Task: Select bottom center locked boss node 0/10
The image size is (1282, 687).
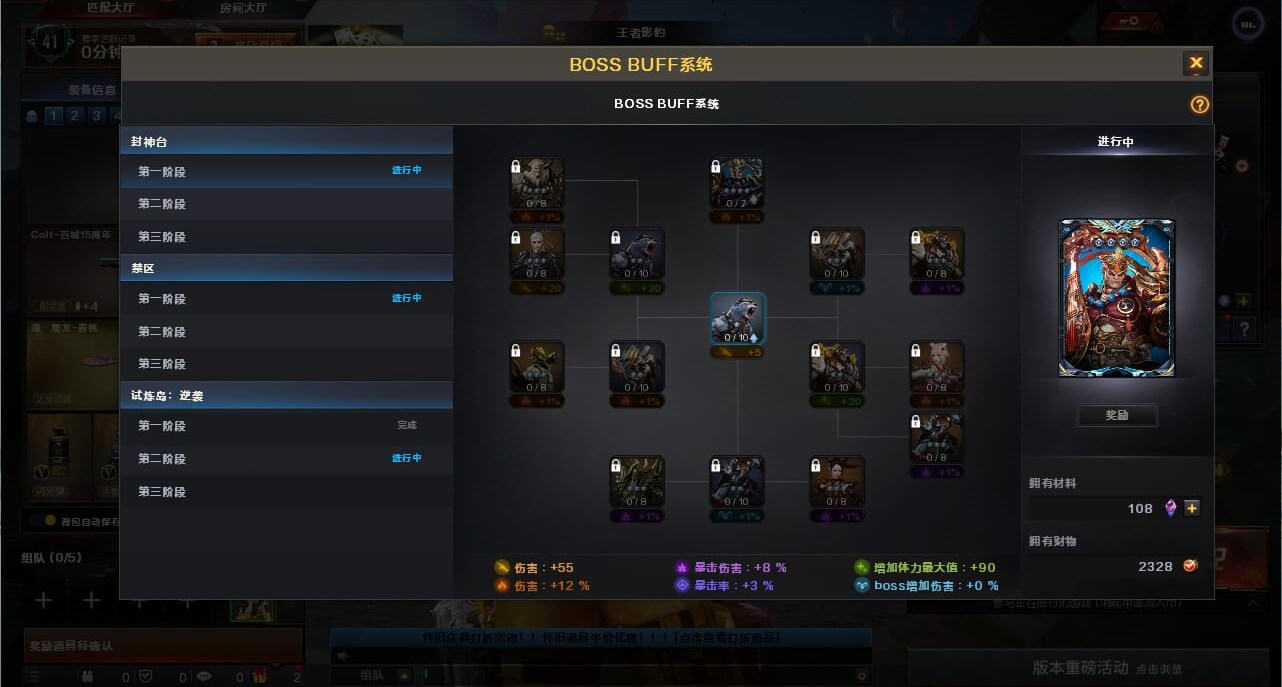Action: coord(737,482)
